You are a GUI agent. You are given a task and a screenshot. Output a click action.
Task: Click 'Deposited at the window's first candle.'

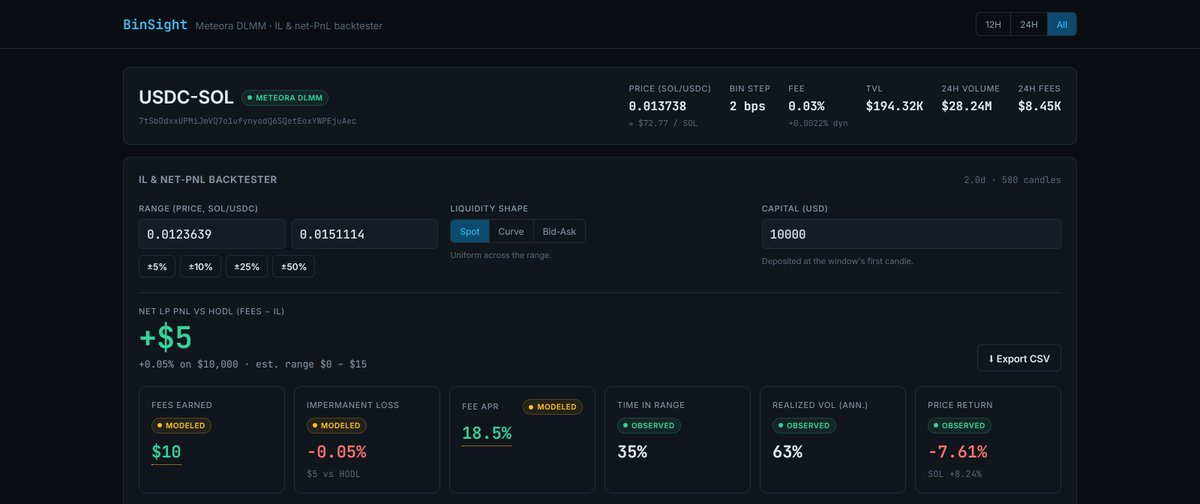[x=837, y=261]
